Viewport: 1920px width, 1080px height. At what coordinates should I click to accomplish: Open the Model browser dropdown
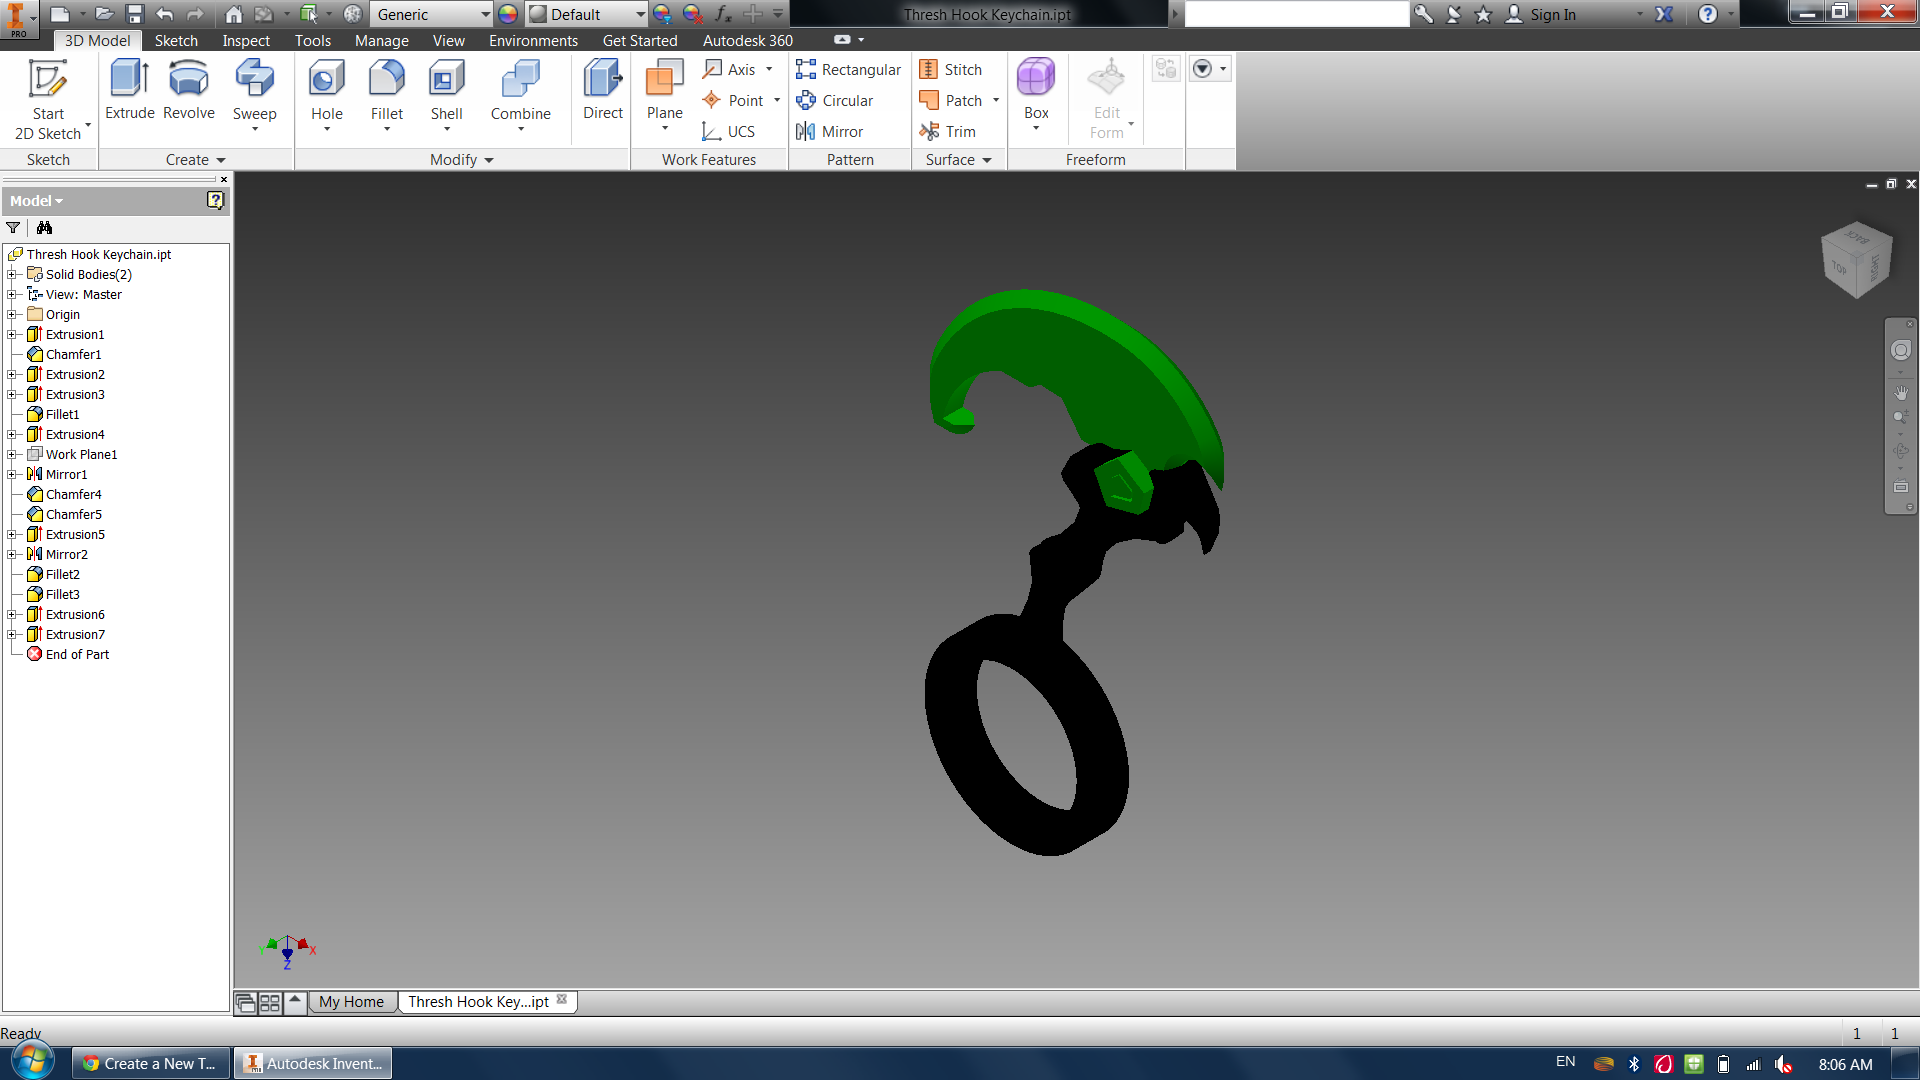click(37, 200)
